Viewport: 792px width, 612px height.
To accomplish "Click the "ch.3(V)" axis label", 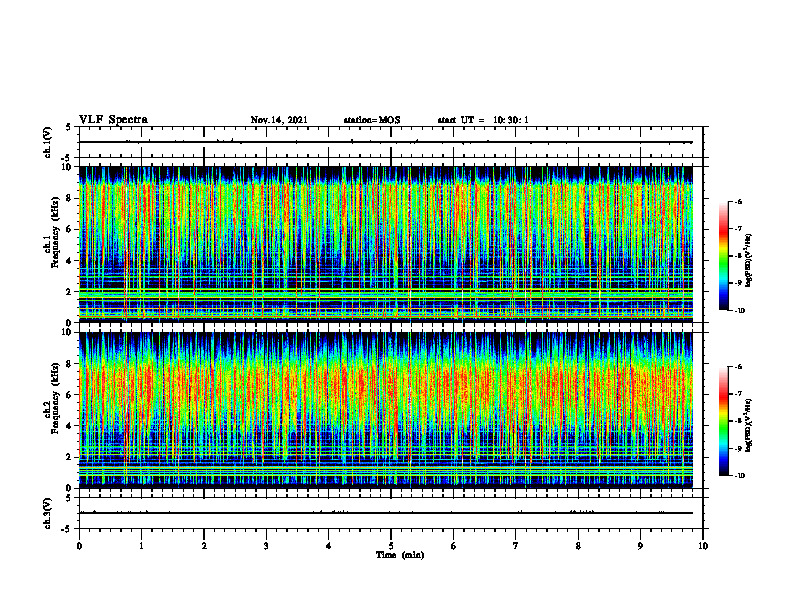I will [47, 513].
